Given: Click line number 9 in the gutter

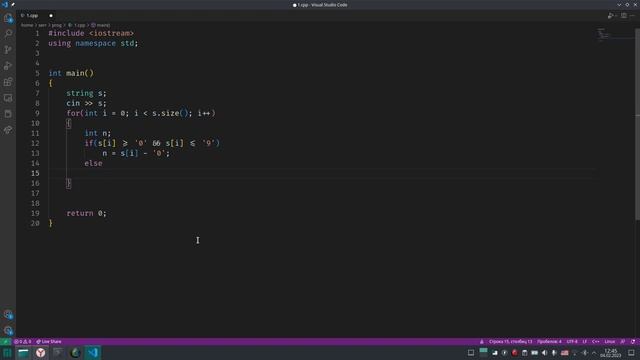Looking at the screenshot, I should click(37, 113).
